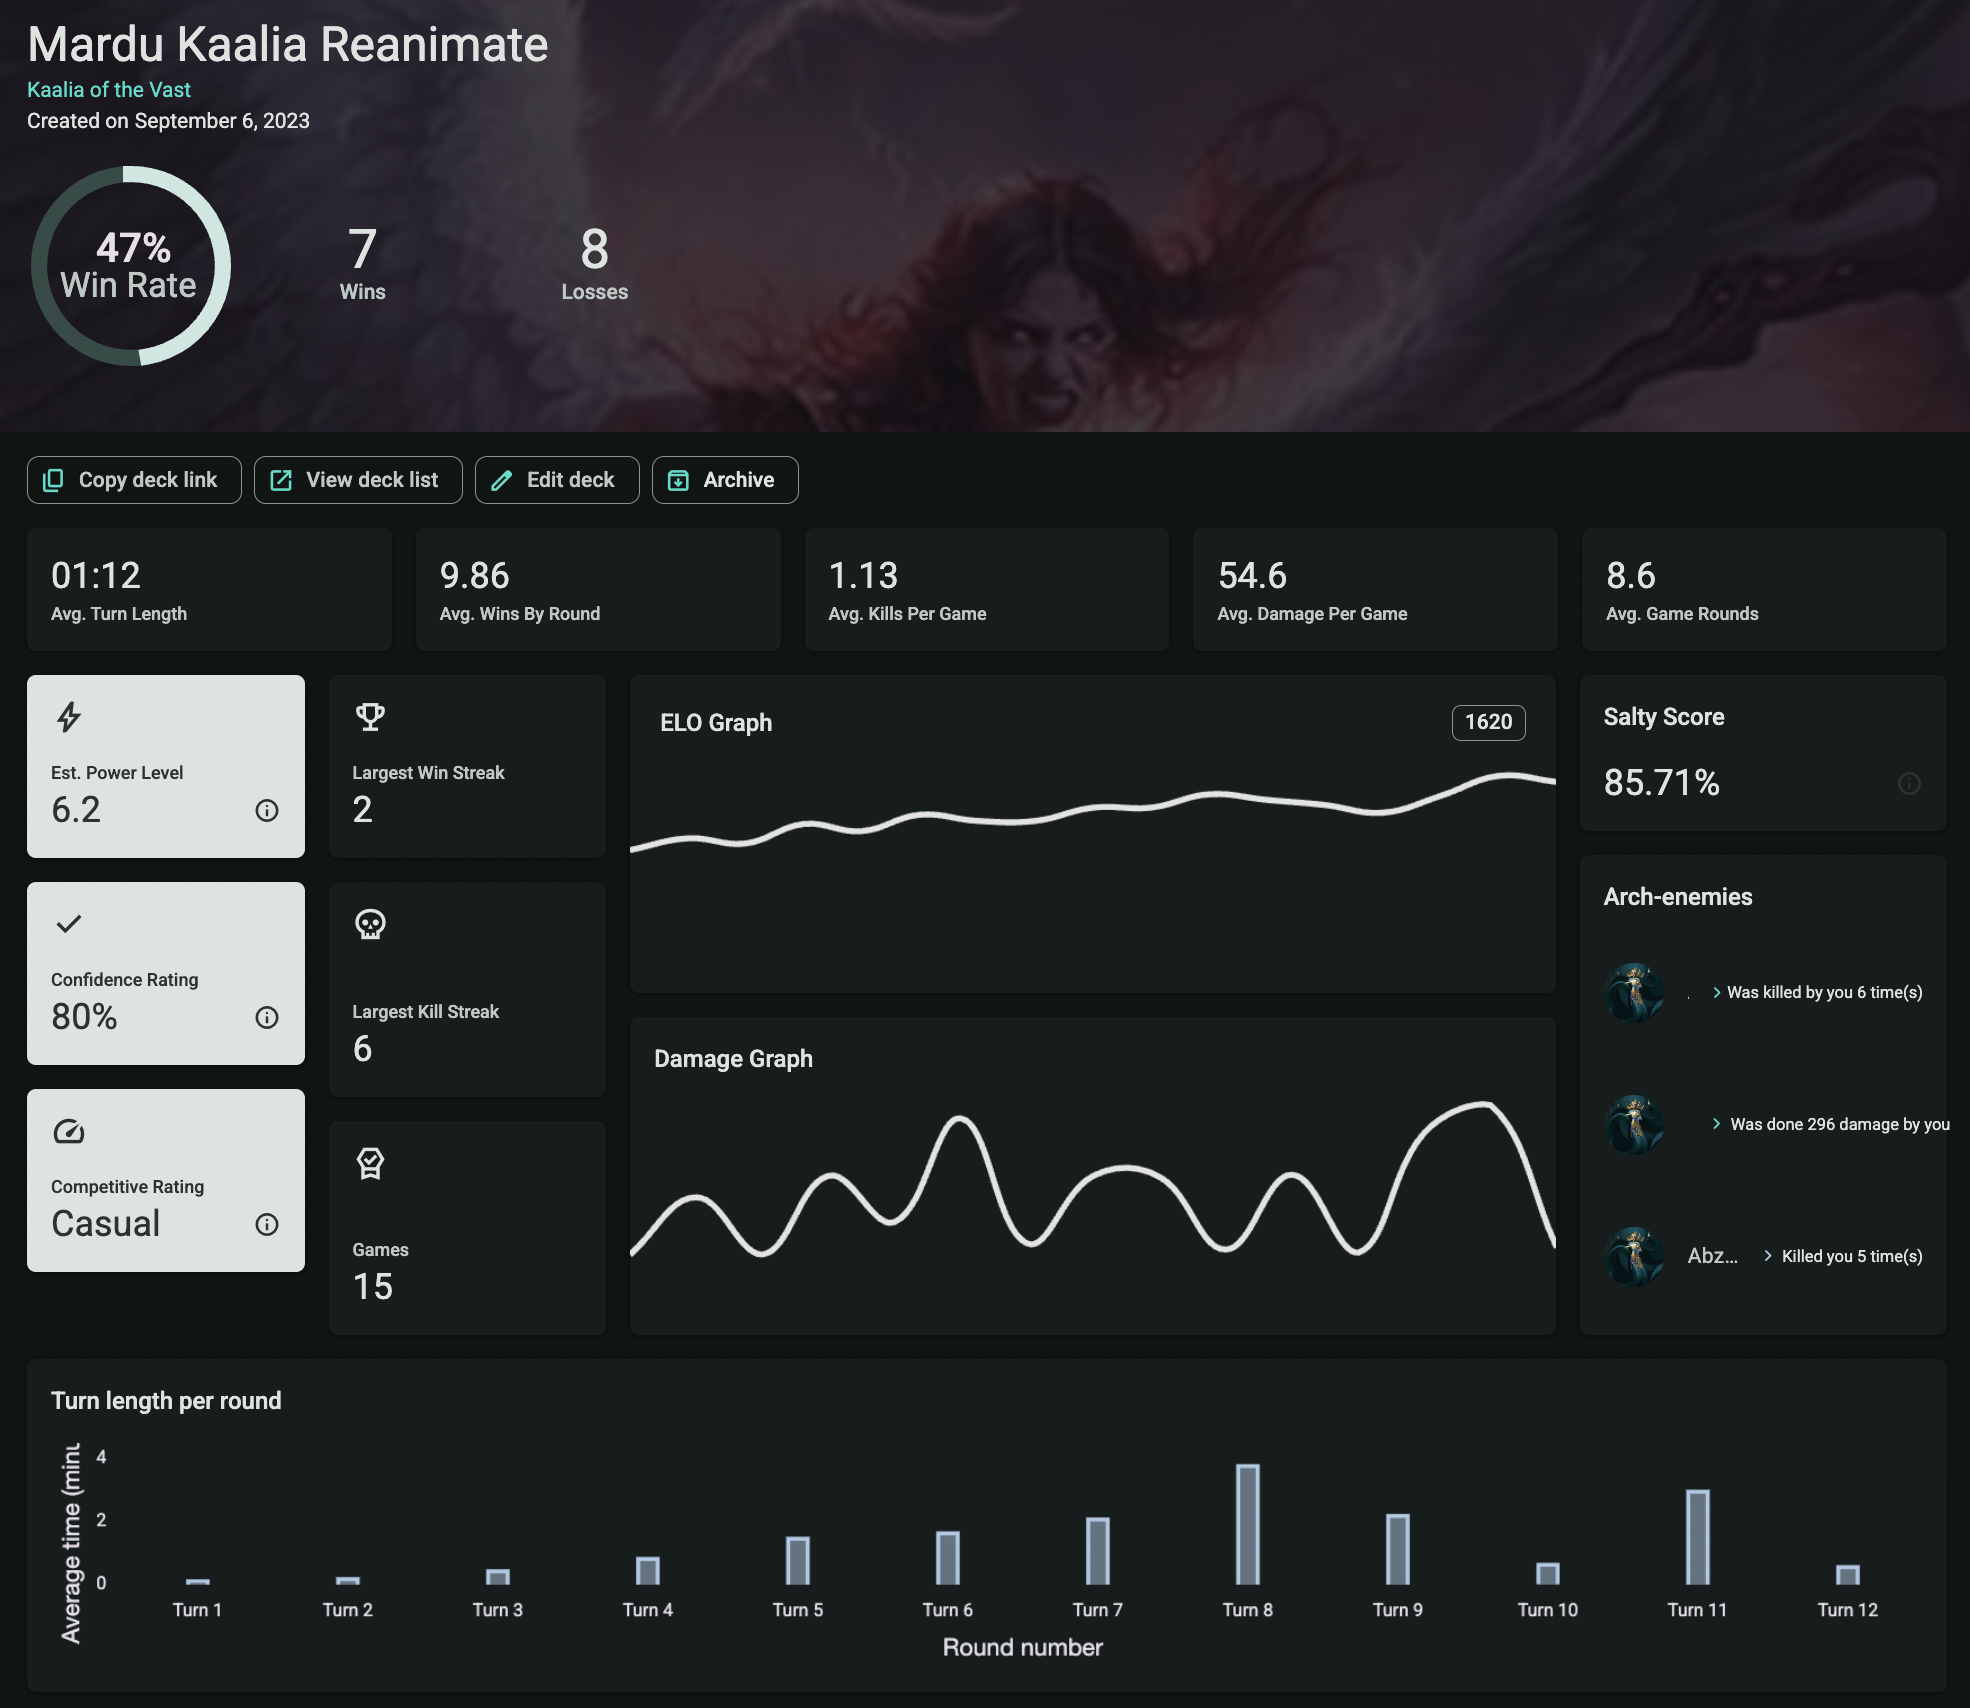Click the checkmark icon on Confidence Rating card
This screenshot has width=1970, height=1708.
click(x=69, y=924)
